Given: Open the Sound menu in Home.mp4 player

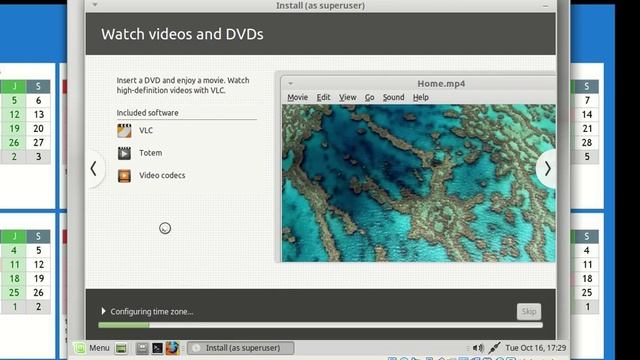Looking at the screenshot, I should click(x=393, y=98).
